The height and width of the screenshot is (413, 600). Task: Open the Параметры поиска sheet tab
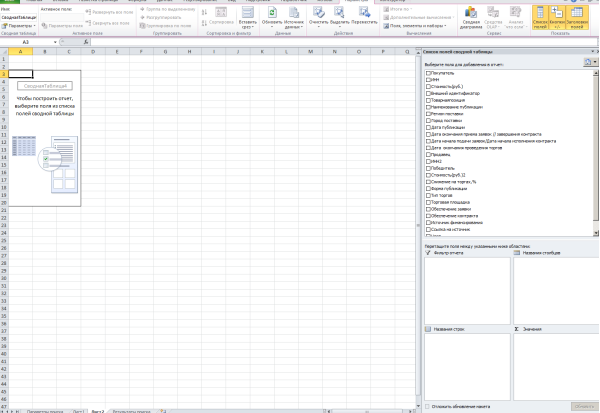[x=45, y=411]
